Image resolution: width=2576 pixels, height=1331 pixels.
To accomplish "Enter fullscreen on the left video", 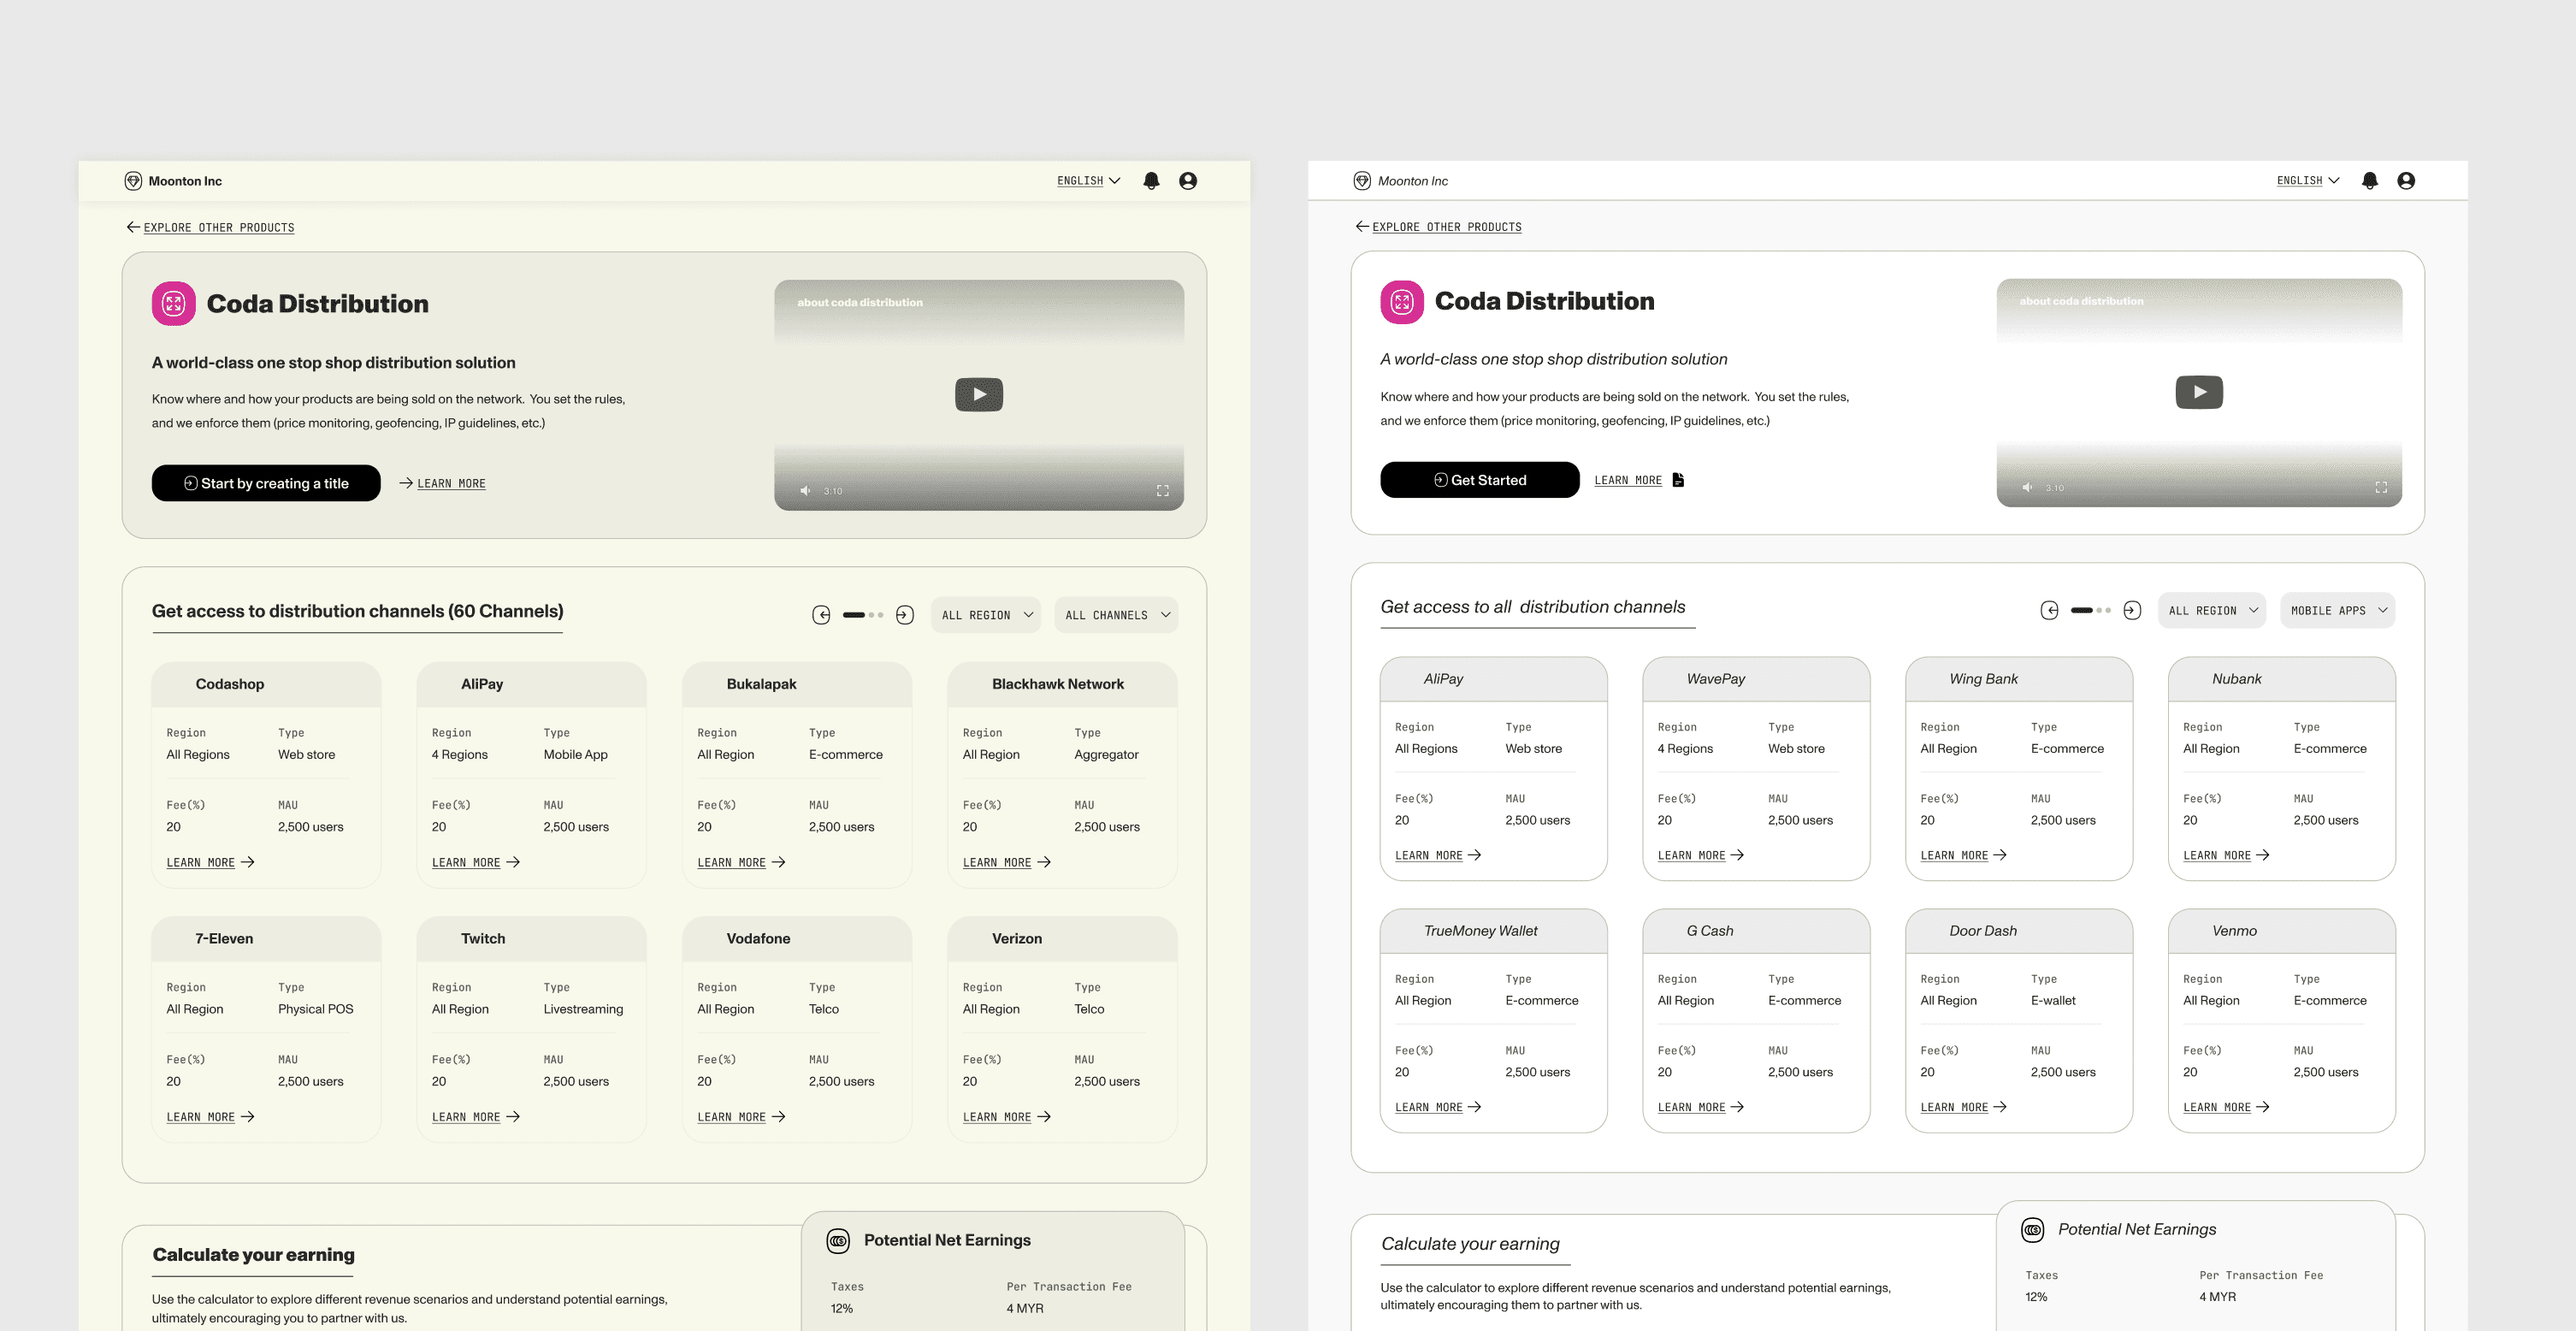I will click(x=1163, y=491).
